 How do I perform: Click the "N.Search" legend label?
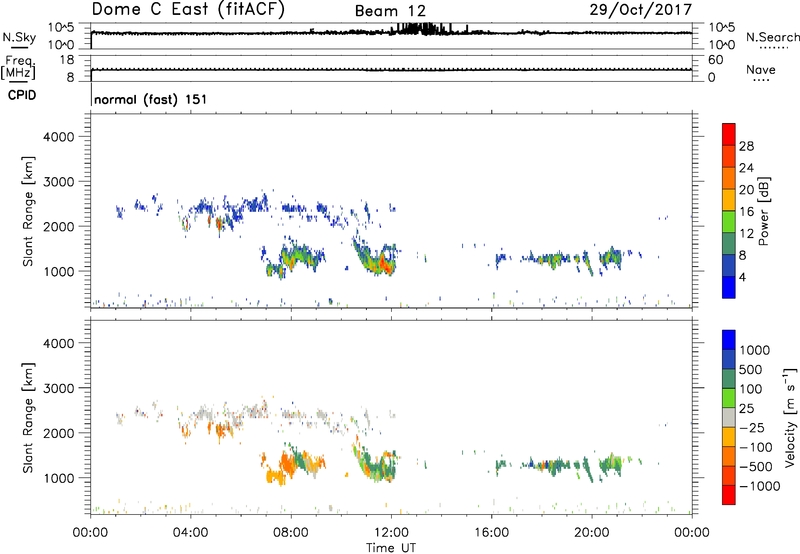pos(772,37)
